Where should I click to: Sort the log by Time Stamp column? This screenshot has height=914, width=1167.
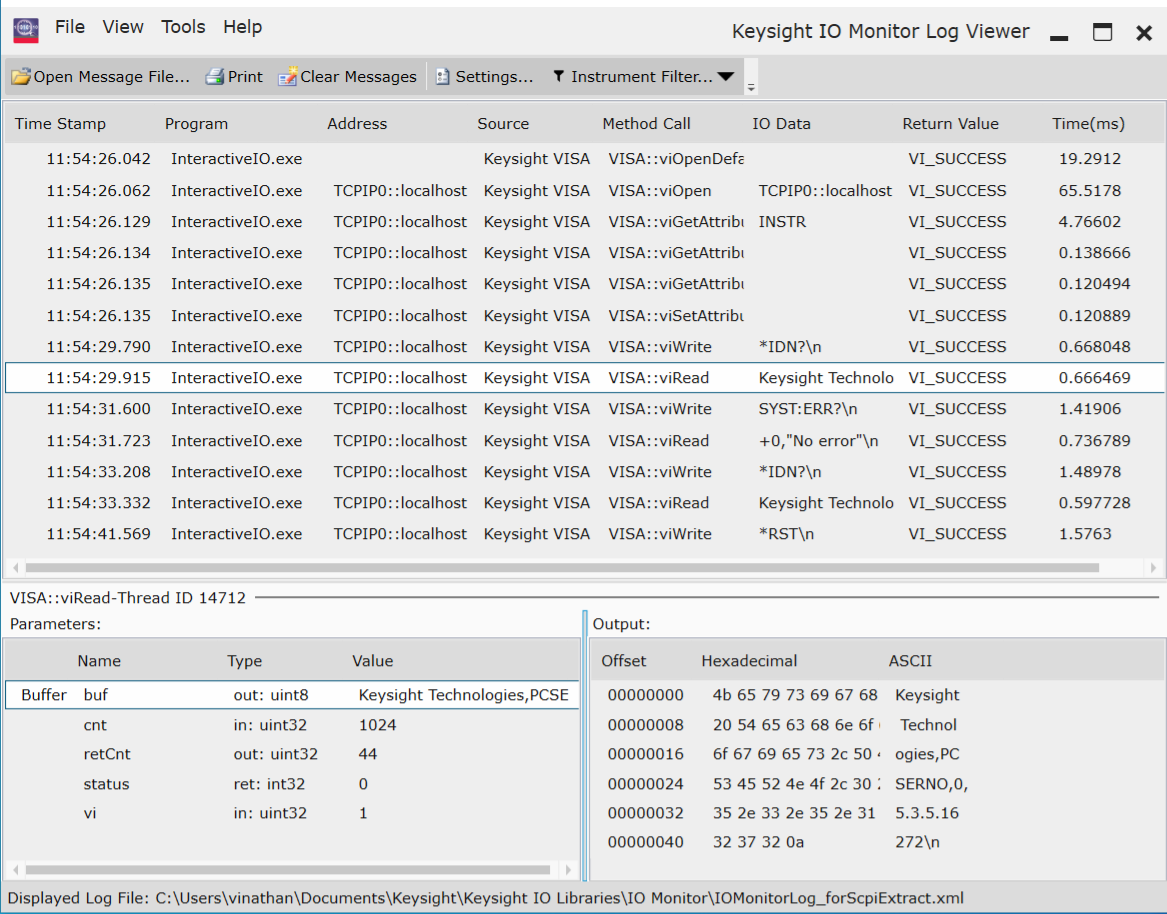click(60, 124)
